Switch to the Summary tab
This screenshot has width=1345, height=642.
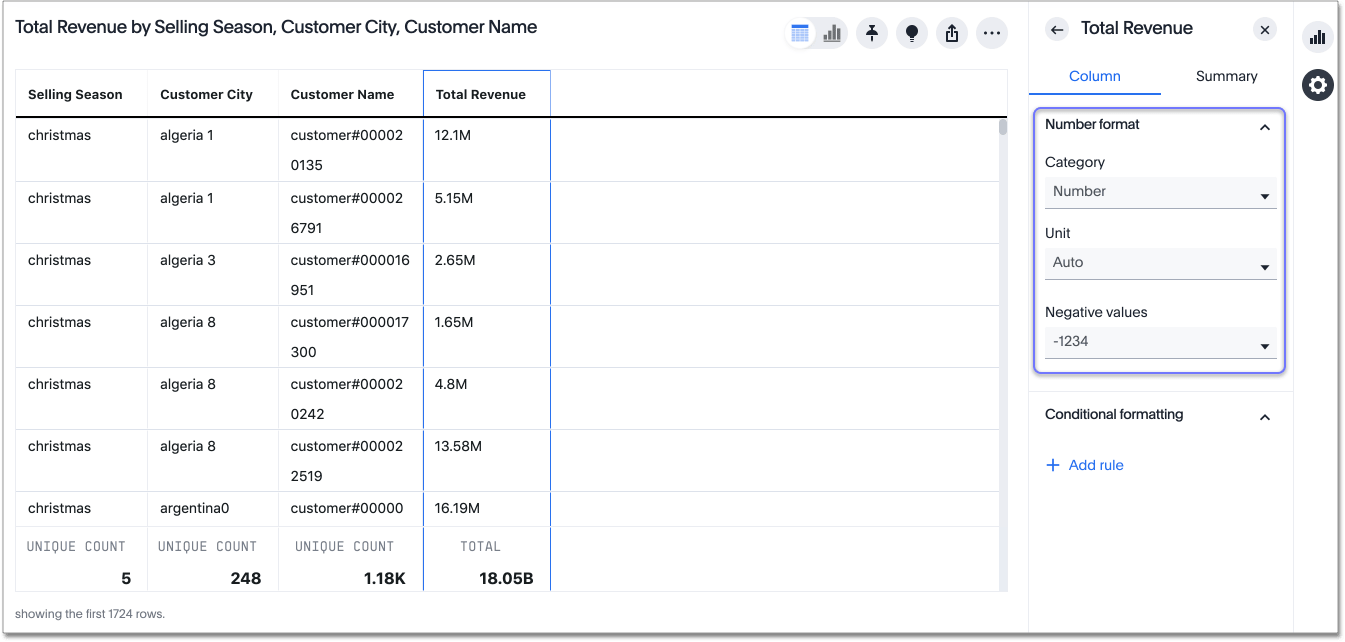[x=1226, y=77]
